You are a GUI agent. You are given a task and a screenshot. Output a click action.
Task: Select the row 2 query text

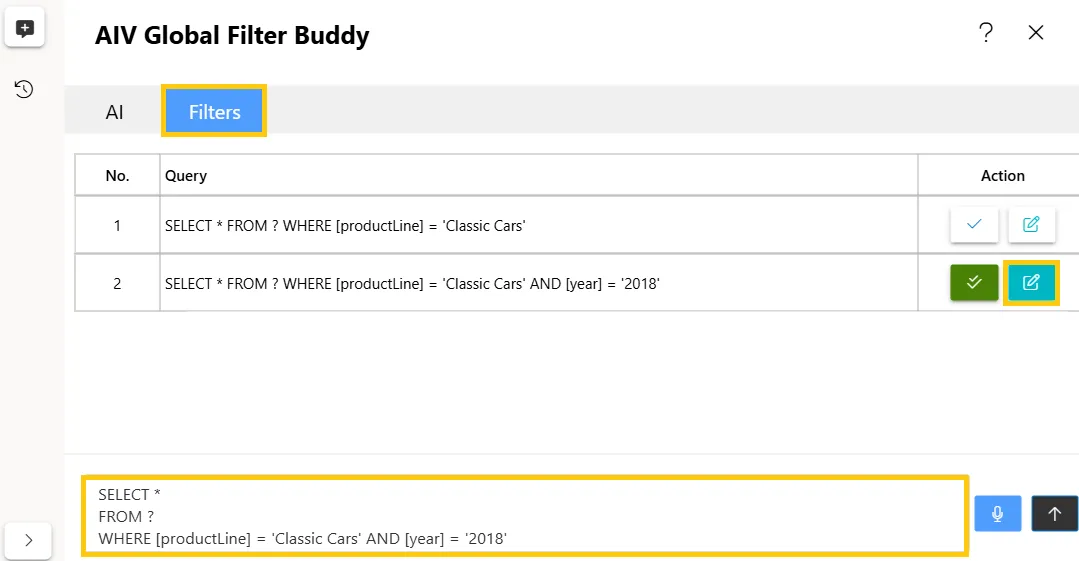coord(412,284)
